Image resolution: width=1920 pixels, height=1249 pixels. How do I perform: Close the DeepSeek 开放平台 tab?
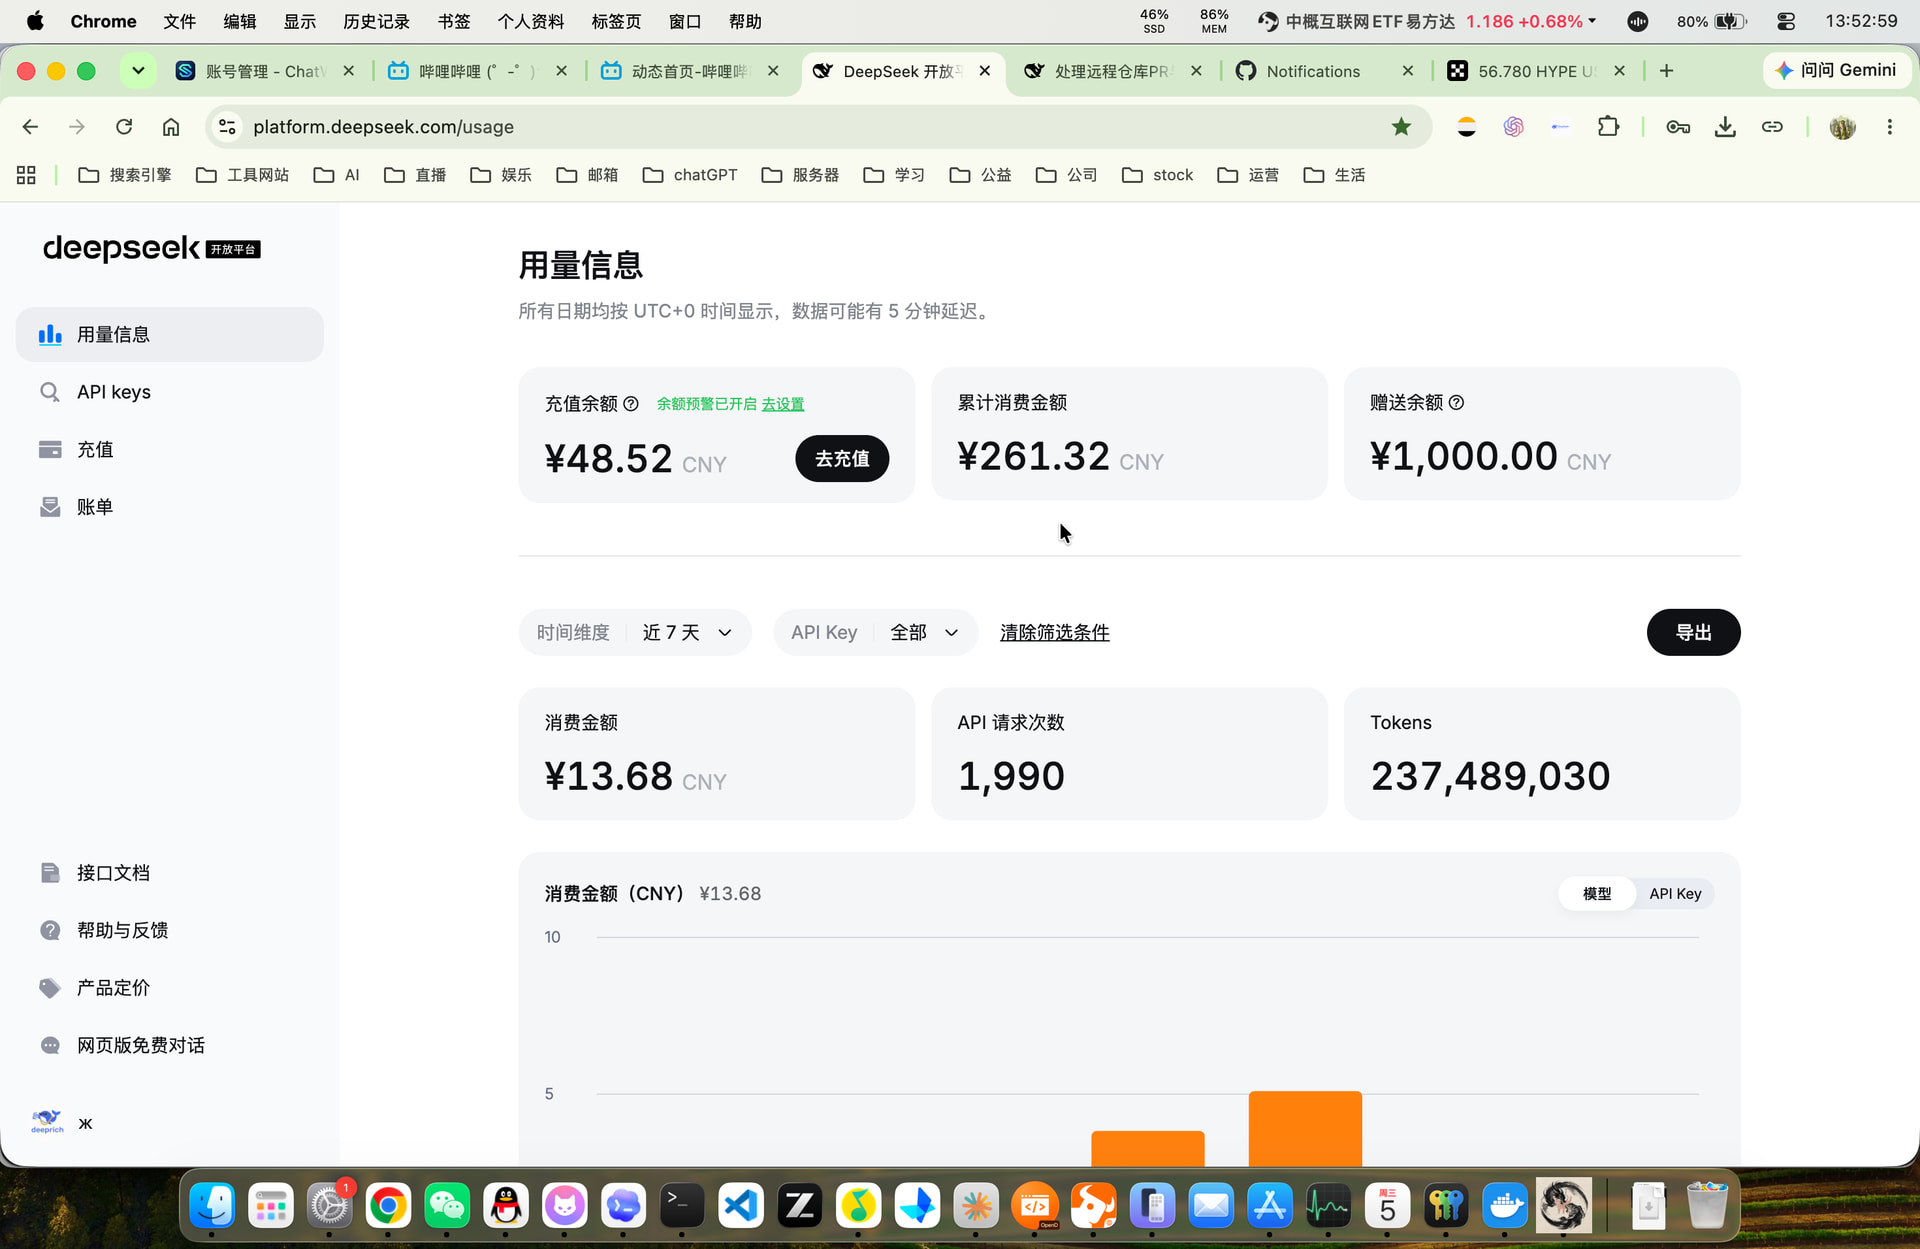[x=985, y=71]
